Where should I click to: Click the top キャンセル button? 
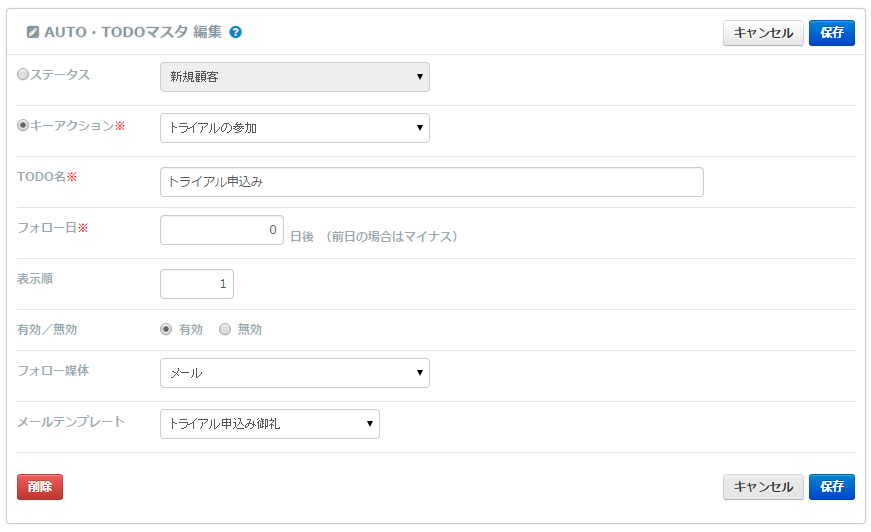[763, 33]
